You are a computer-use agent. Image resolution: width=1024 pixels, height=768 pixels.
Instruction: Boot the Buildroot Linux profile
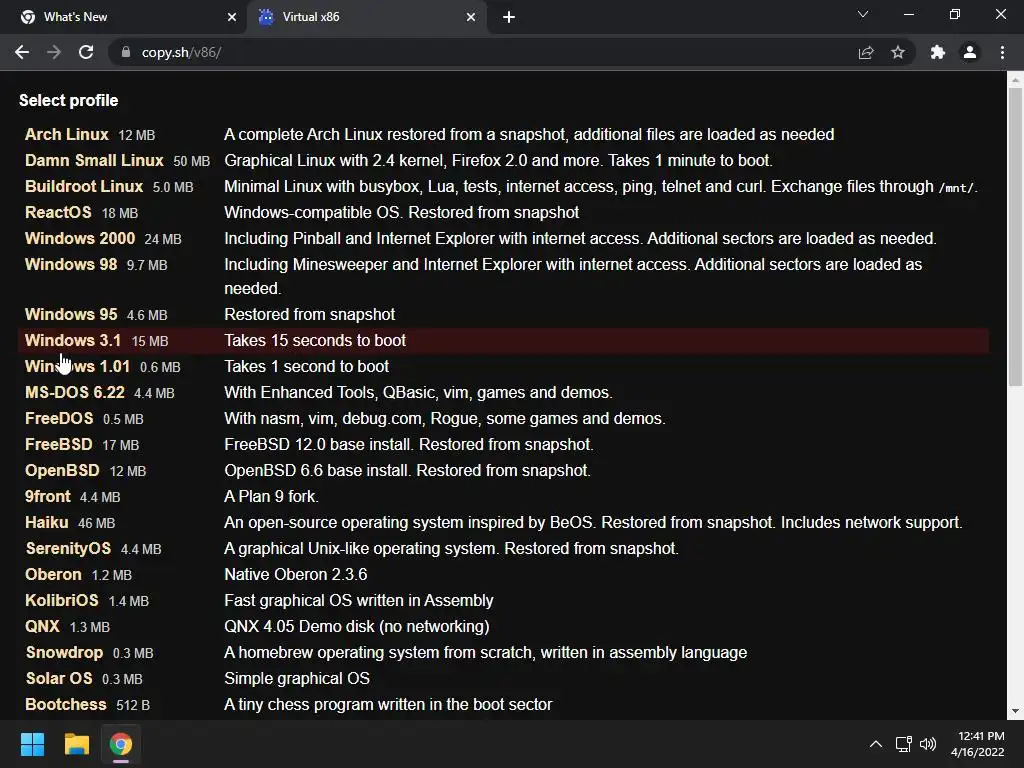[x=84, y=187]
